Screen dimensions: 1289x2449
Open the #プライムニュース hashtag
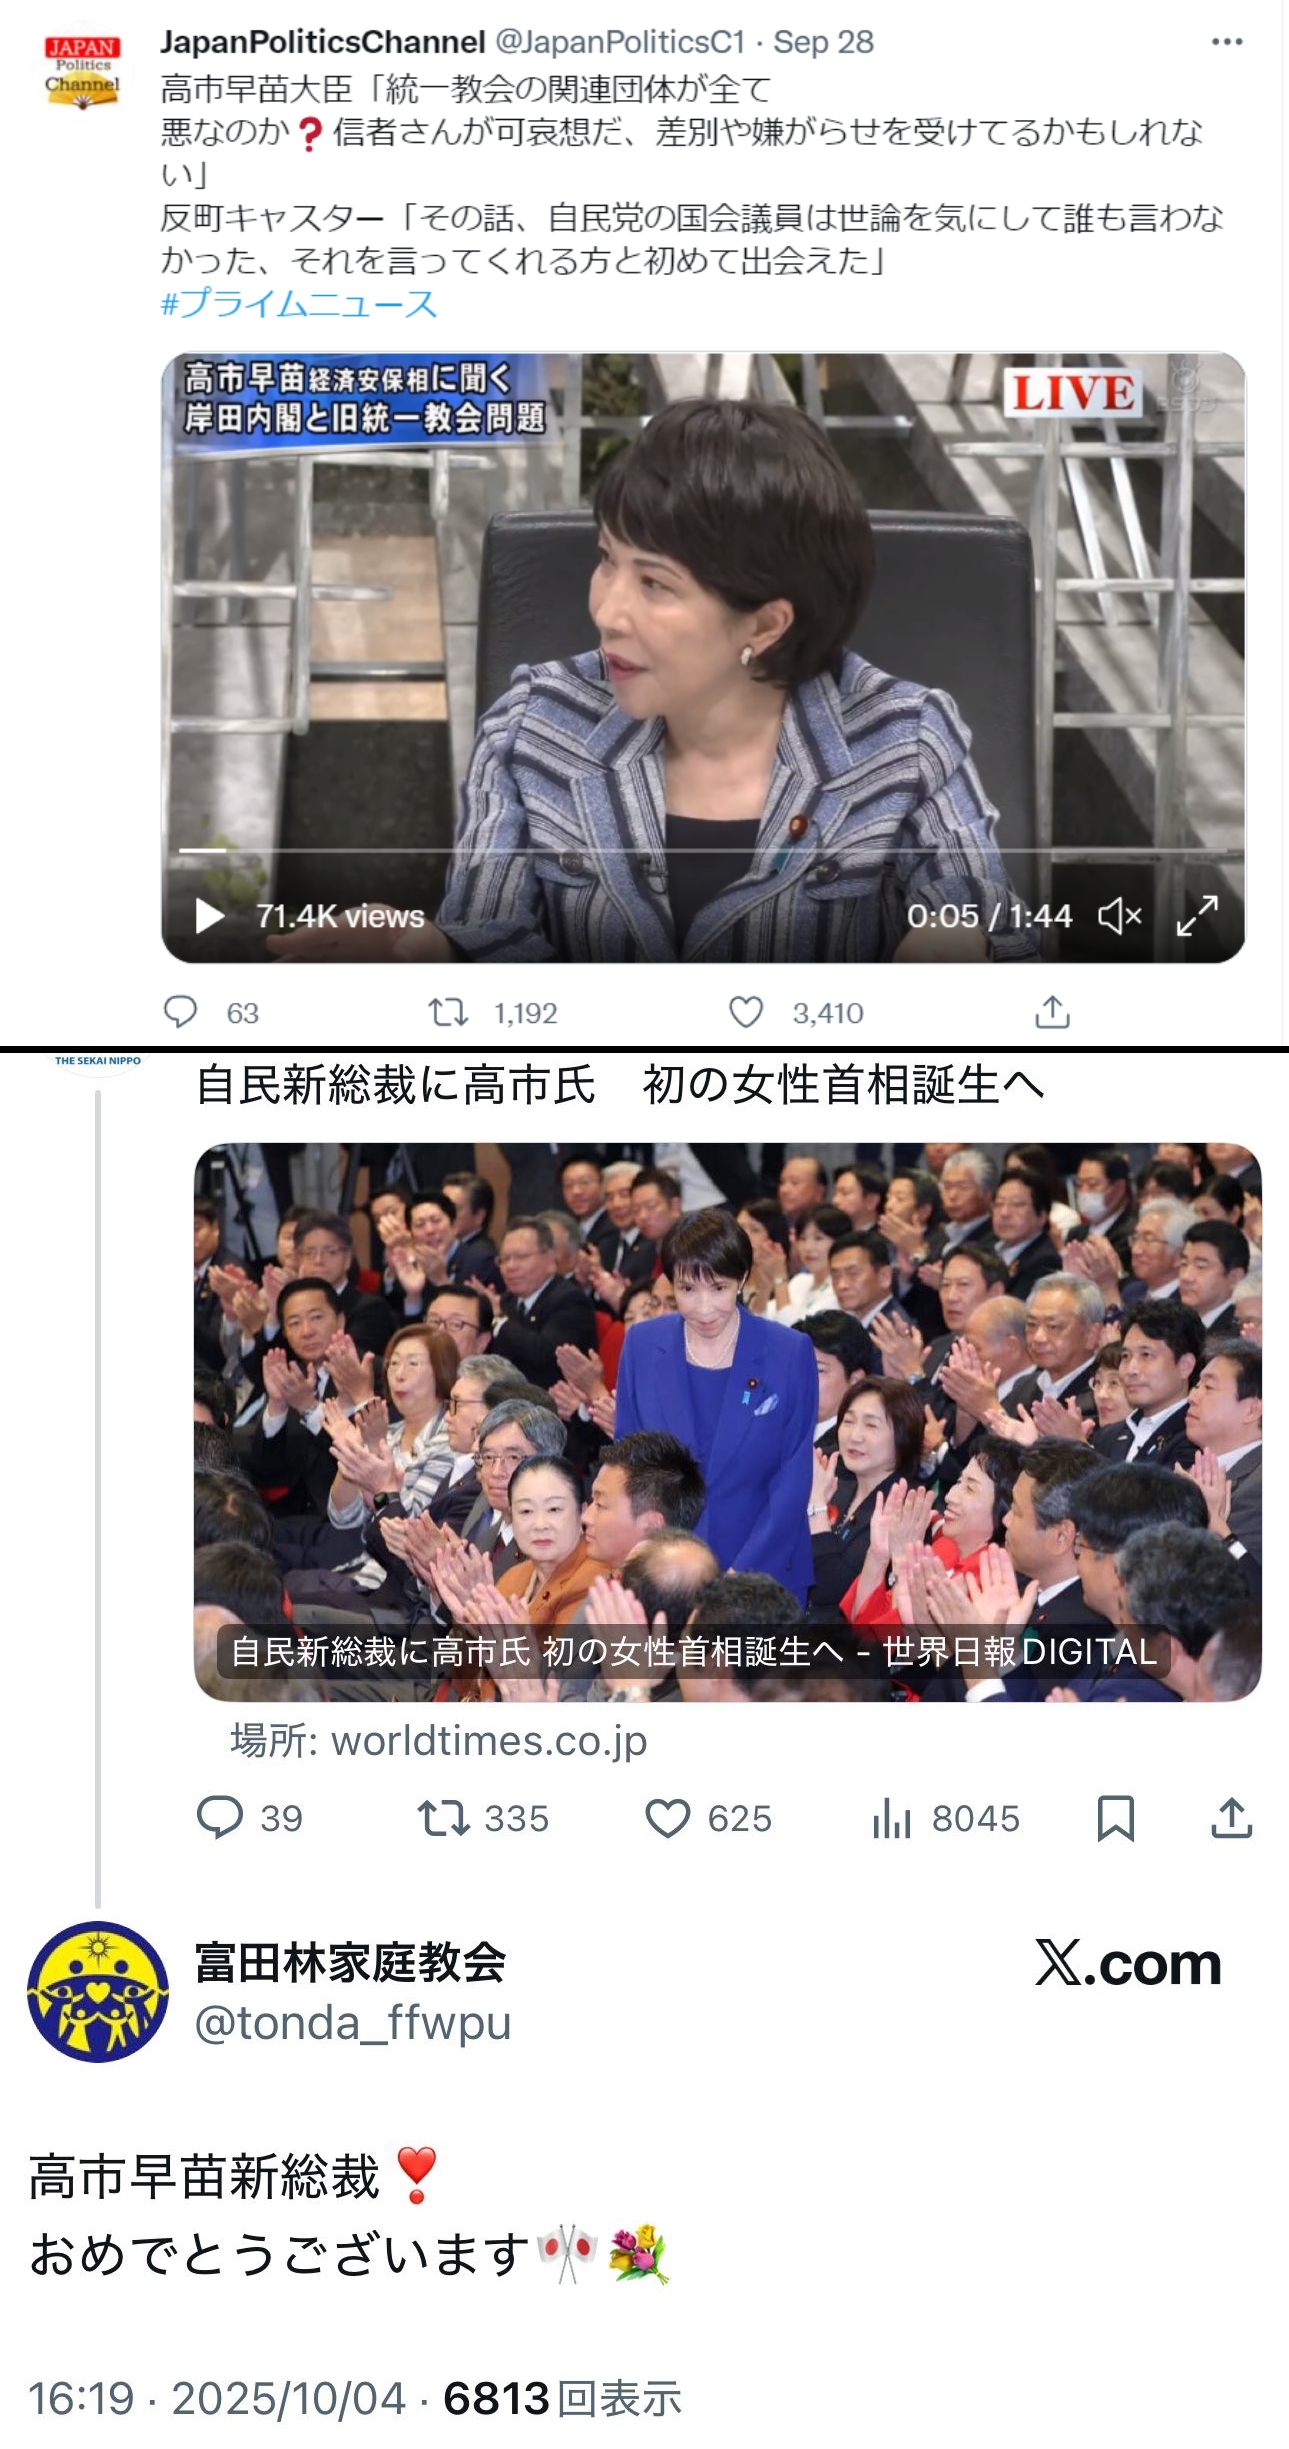pyautogui.click(x=299, y=303)
